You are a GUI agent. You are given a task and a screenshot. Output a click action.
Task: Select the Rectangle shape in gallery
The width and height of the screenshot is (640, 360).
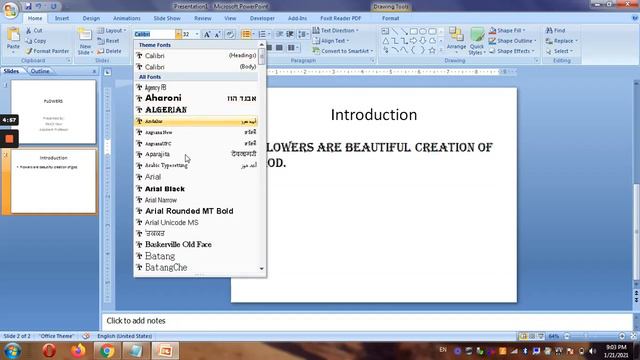point(413,31)
